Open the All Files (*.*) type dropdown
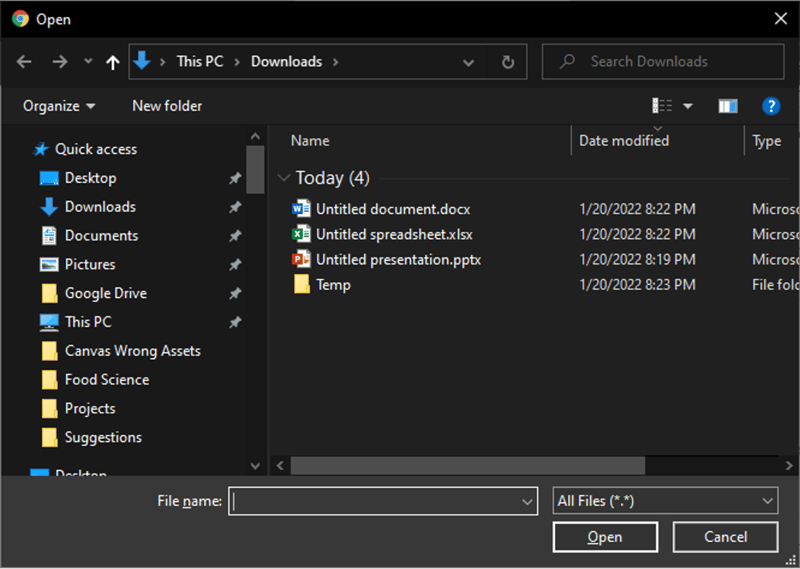Screen dimensions: 800x569 (x=665, y=501)
